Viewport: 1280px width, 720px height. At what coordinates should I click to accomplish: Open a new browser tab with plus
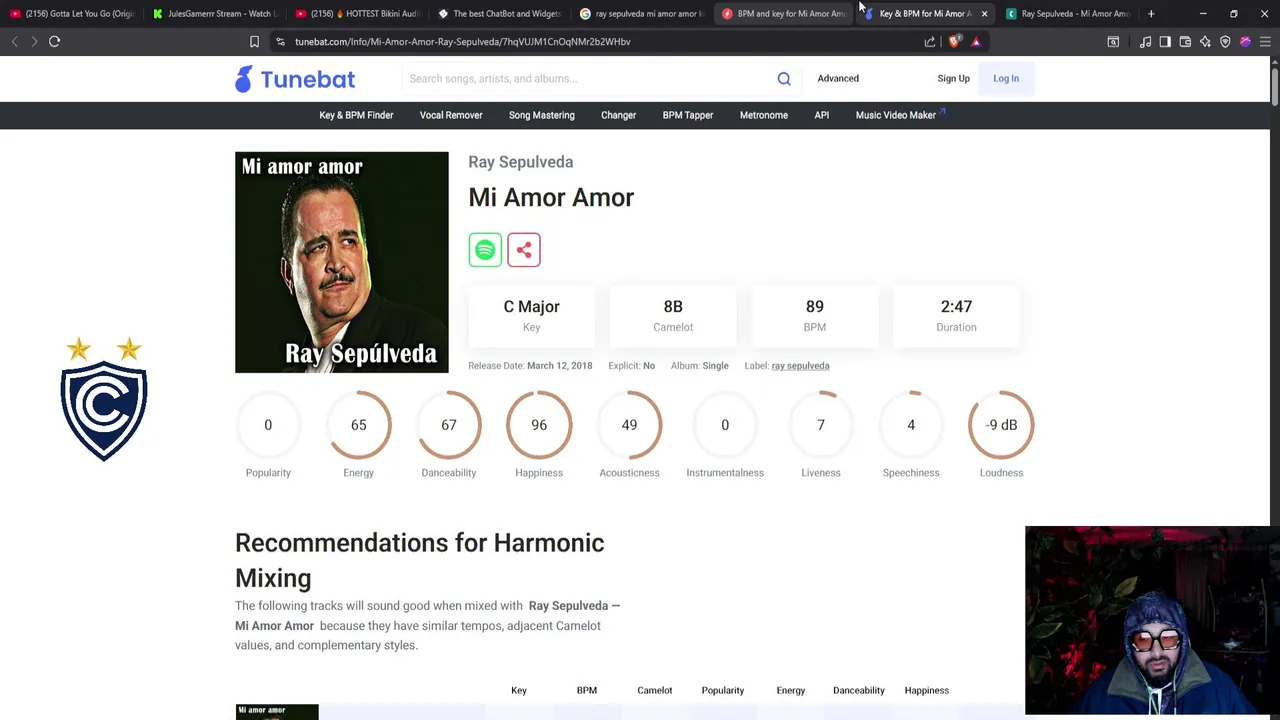[1151, 14]
